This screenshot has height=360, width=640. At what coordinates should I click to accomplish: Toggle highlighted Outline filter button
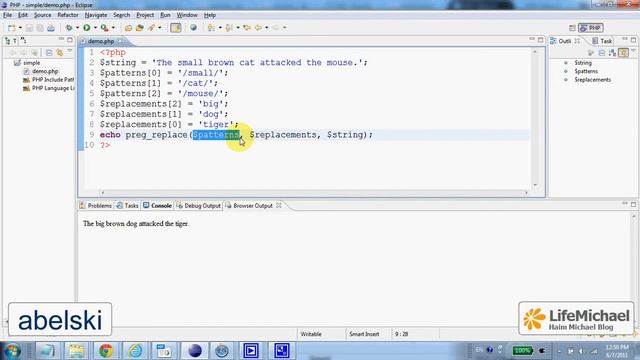(623, 53)
